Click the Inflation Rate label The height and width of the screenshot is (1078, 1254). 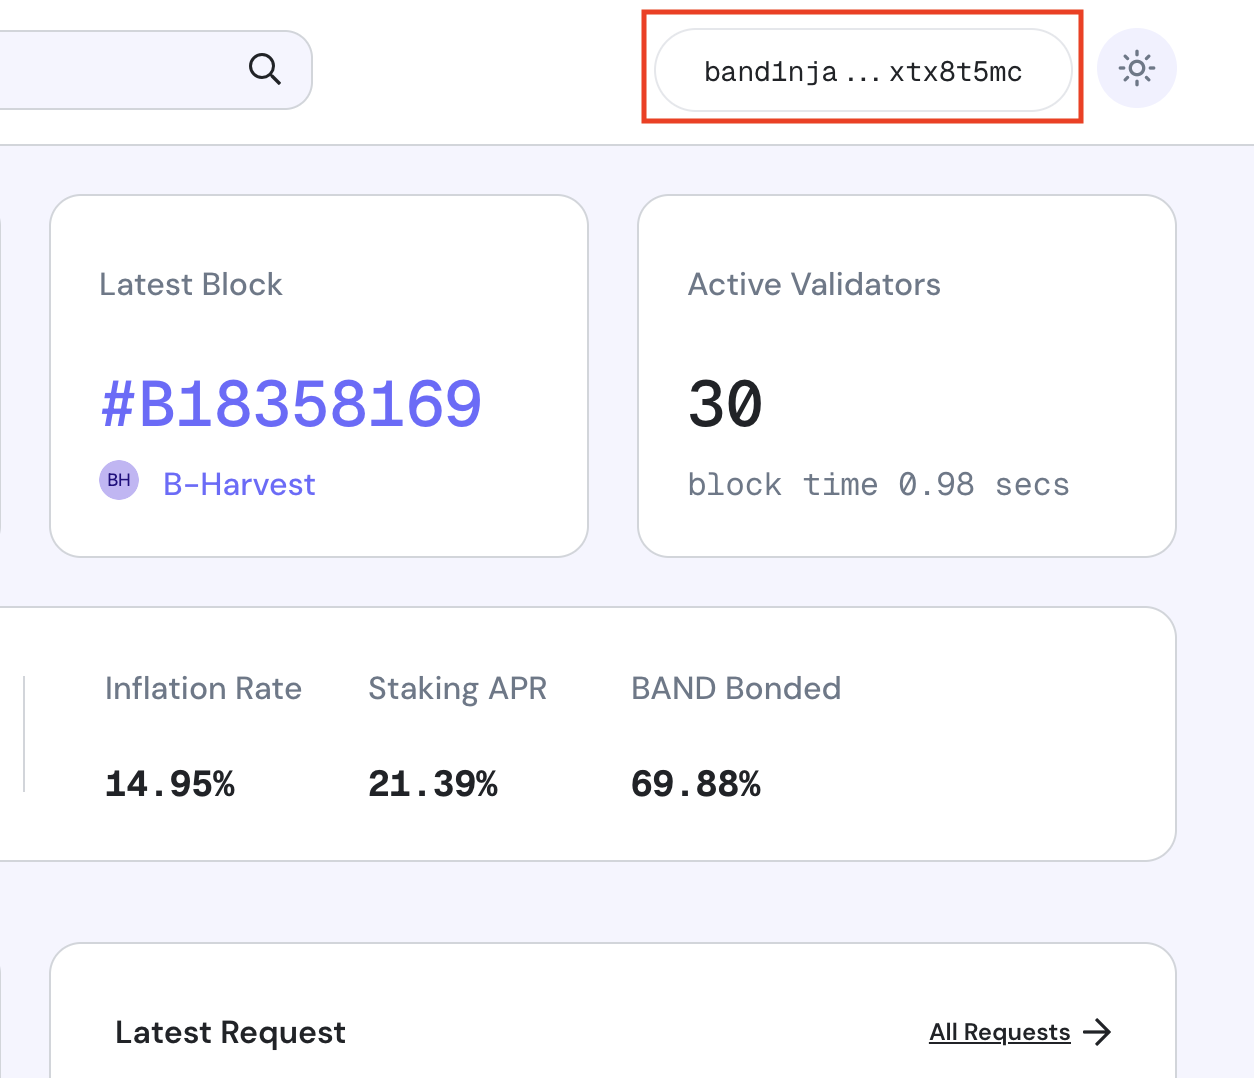(203, 689)
